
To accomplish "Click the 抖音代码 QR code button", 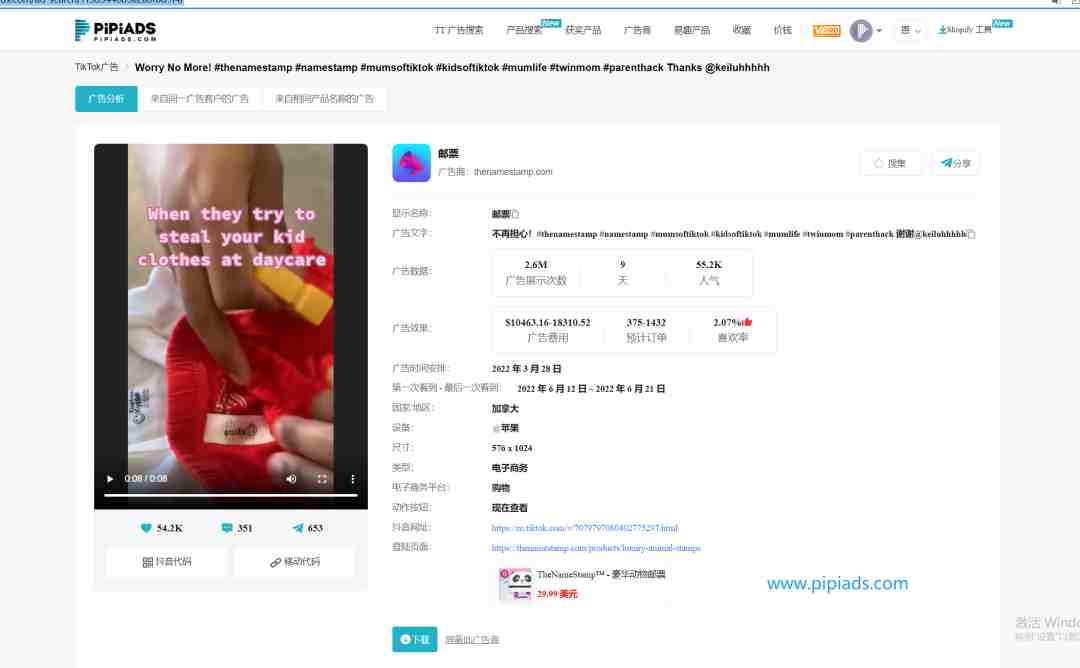I will (x=167, y=562).
